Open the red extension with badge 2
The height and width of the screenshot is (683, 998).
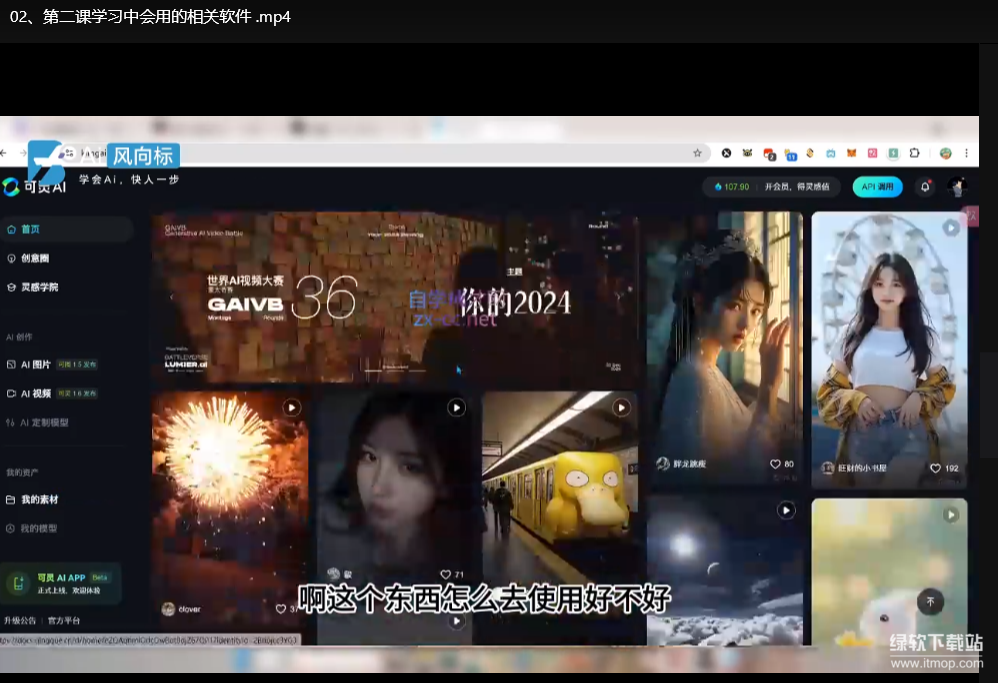click(769, 153)
